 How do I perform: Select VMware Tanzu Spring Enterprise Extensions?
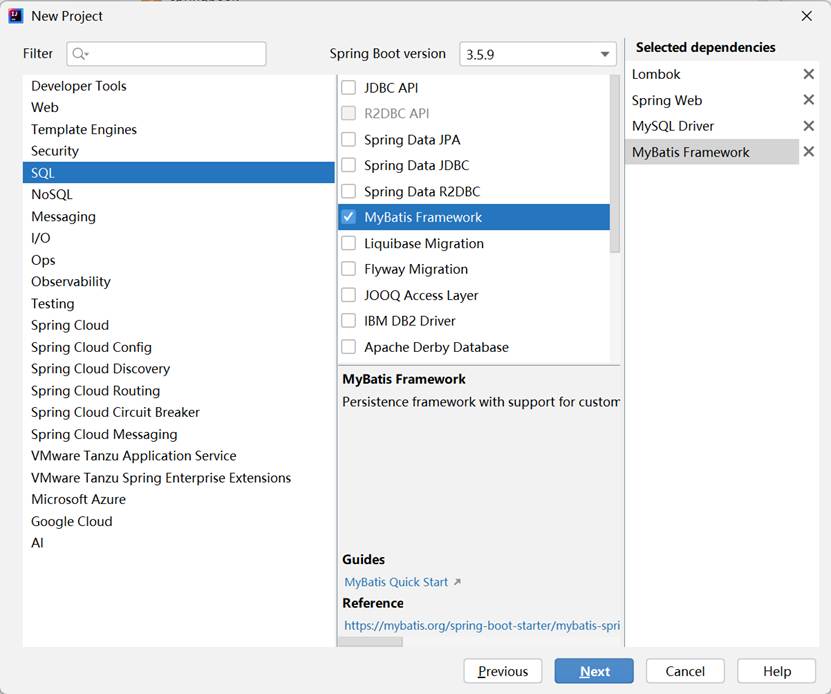click(x=179, y=478)
